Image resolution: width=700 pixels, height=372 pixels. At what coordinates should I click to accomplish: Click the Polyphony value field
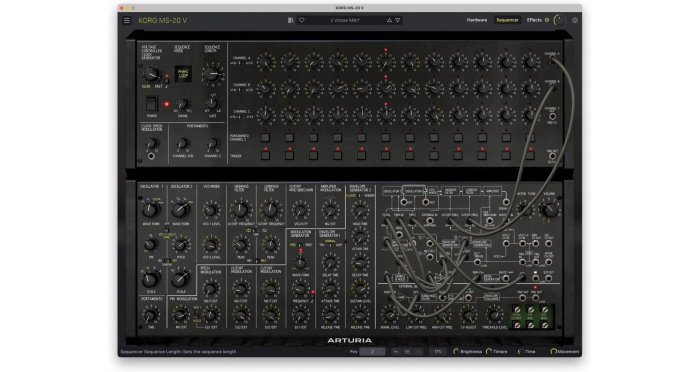tap(372, 351)
